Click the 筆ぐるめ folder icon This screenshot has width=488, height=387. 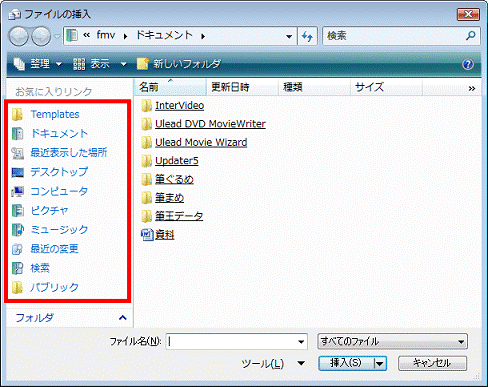pyautogui.click(x=146, y=180)
